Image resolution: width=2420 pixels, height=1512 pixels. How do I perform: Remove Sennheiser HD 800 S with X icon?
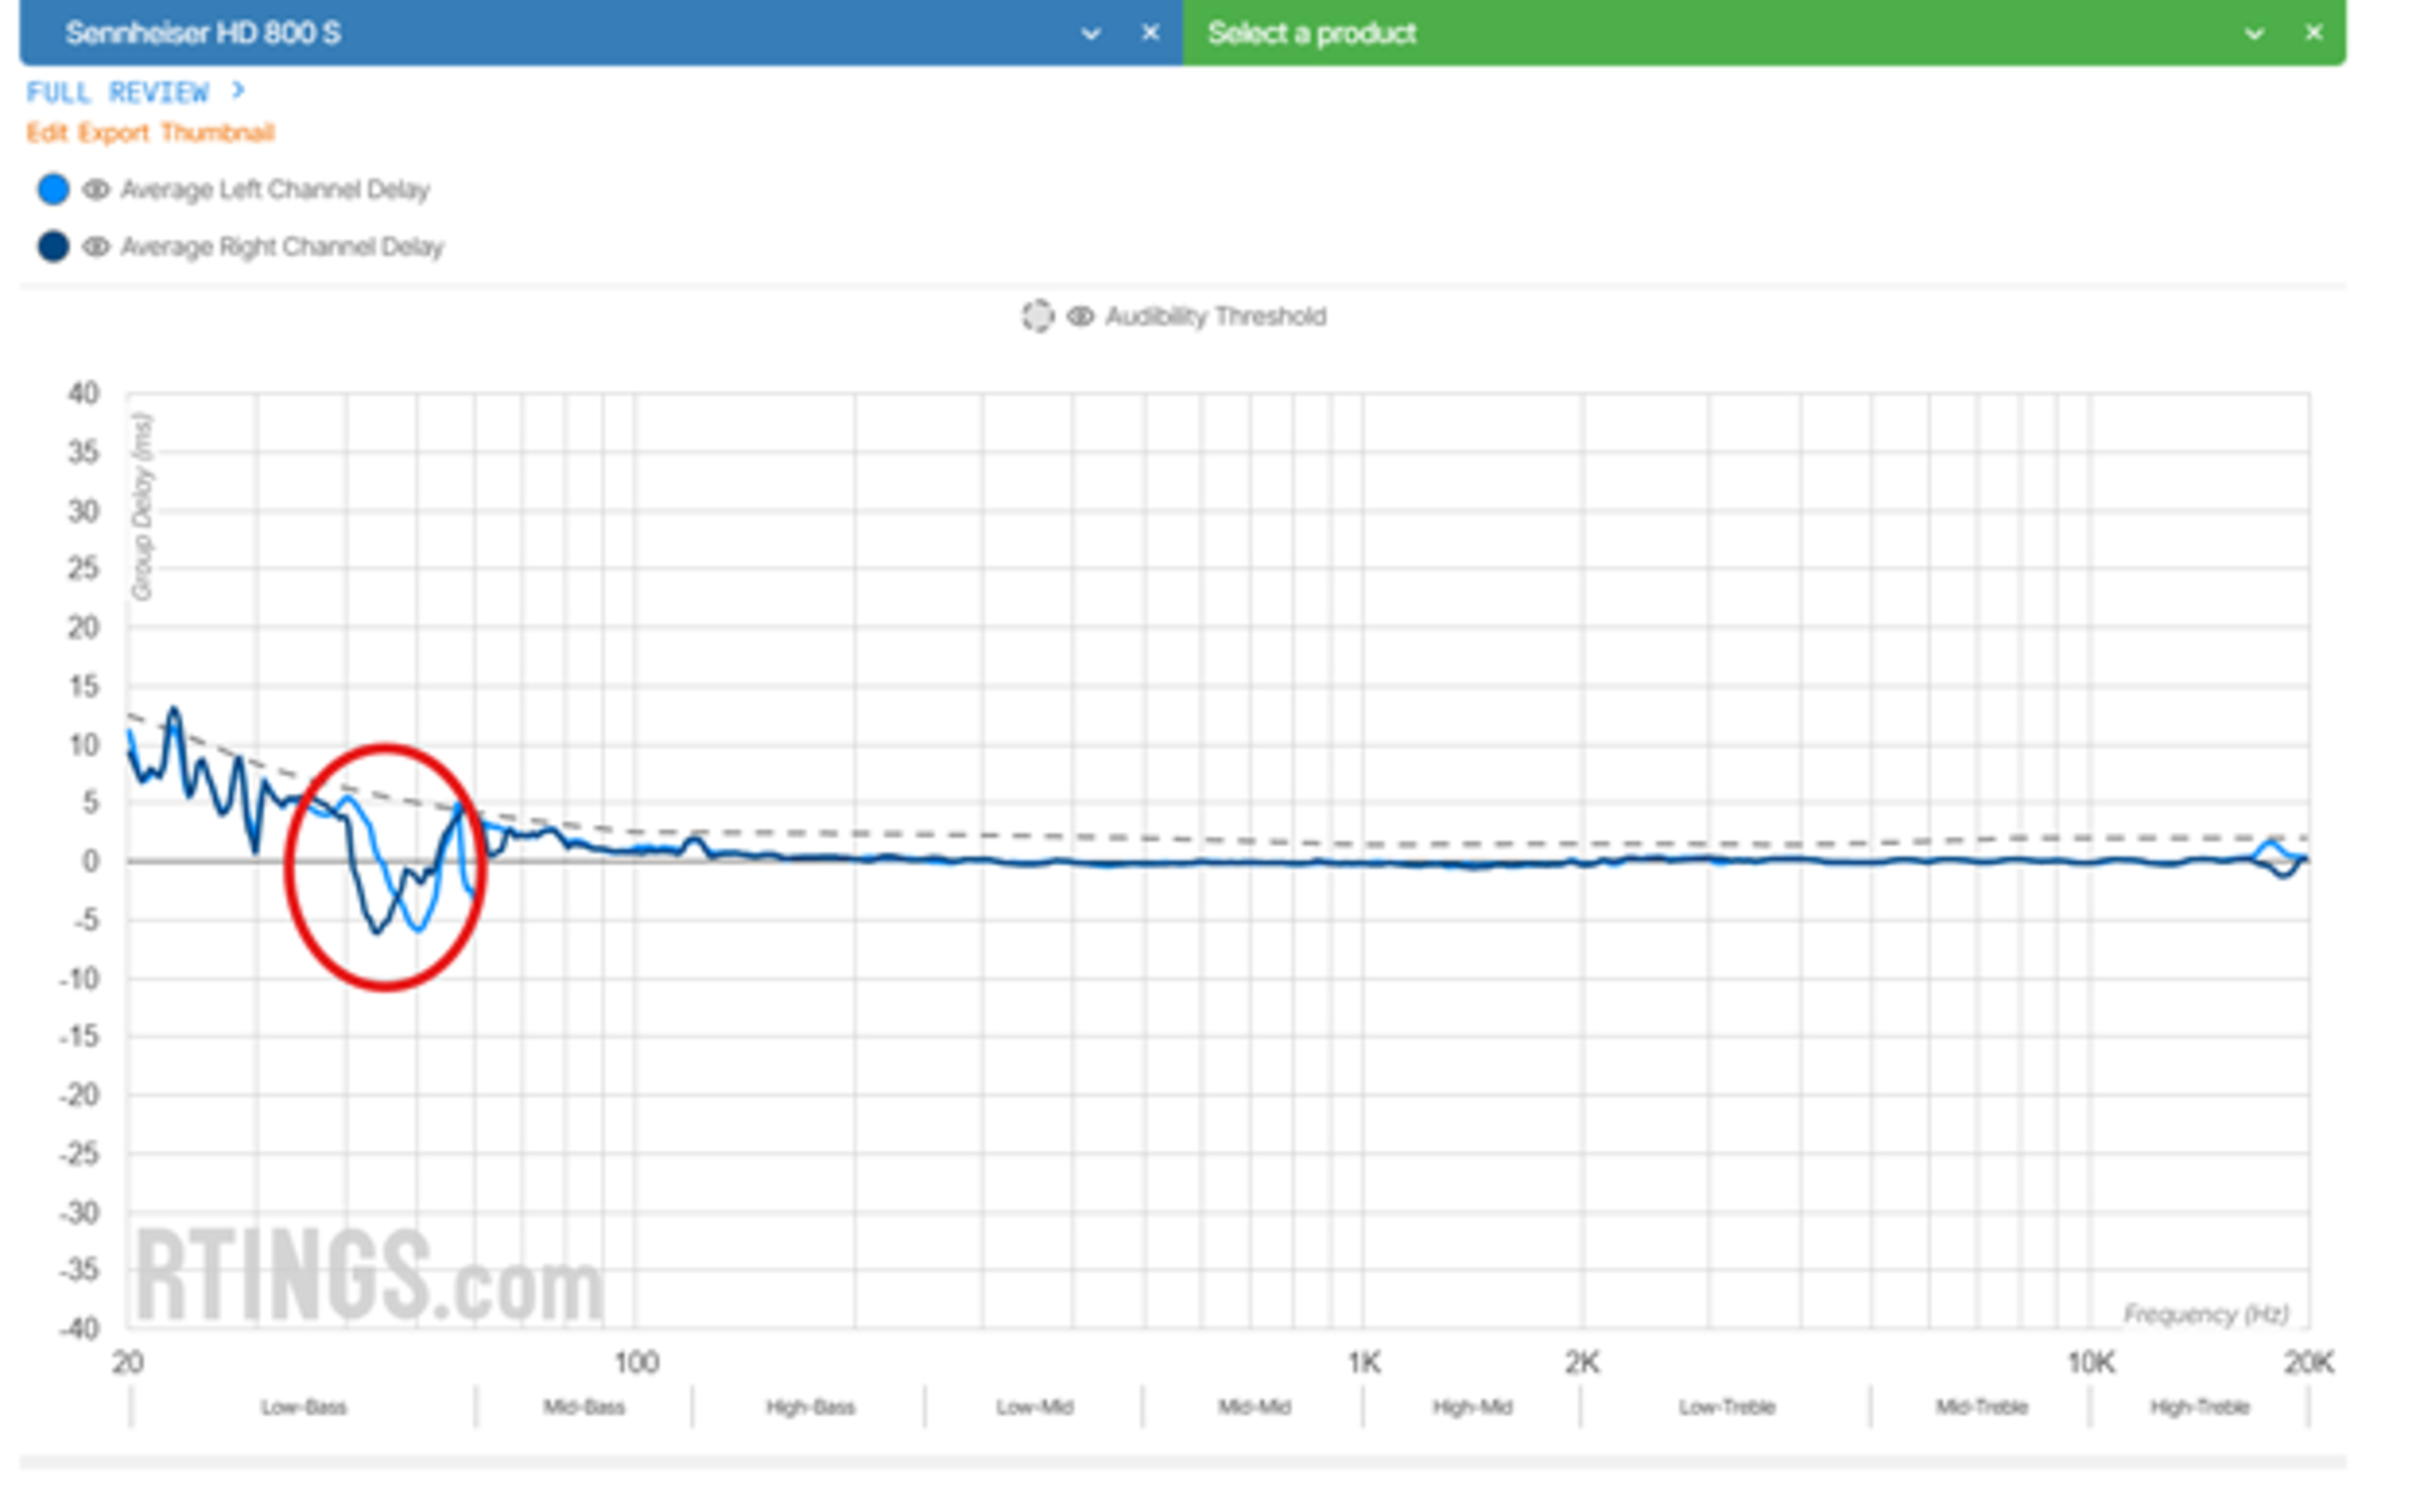(1151, 33)
